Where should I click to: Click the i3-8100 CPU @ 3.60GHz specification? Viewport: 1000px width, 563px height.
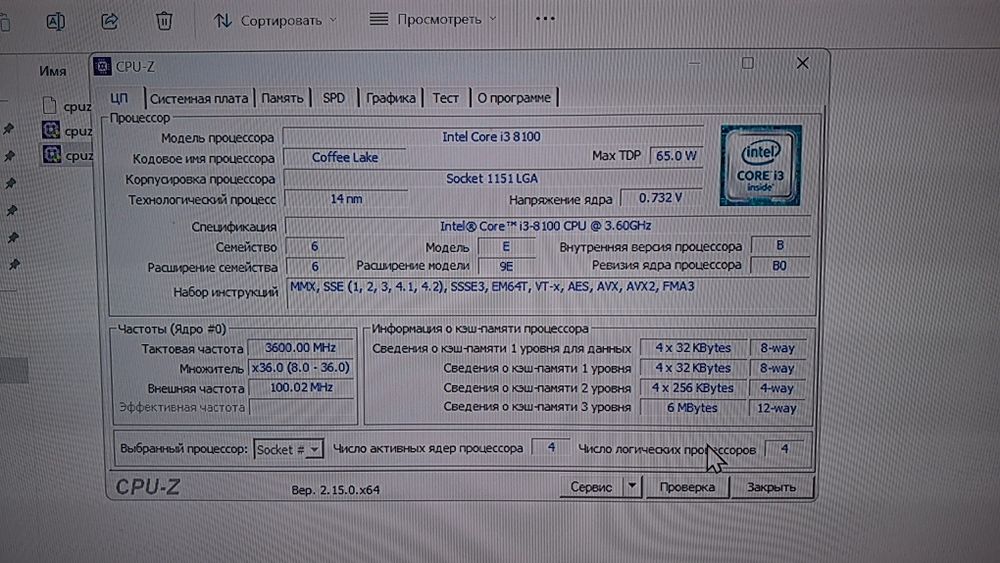(x=546, y=226)
